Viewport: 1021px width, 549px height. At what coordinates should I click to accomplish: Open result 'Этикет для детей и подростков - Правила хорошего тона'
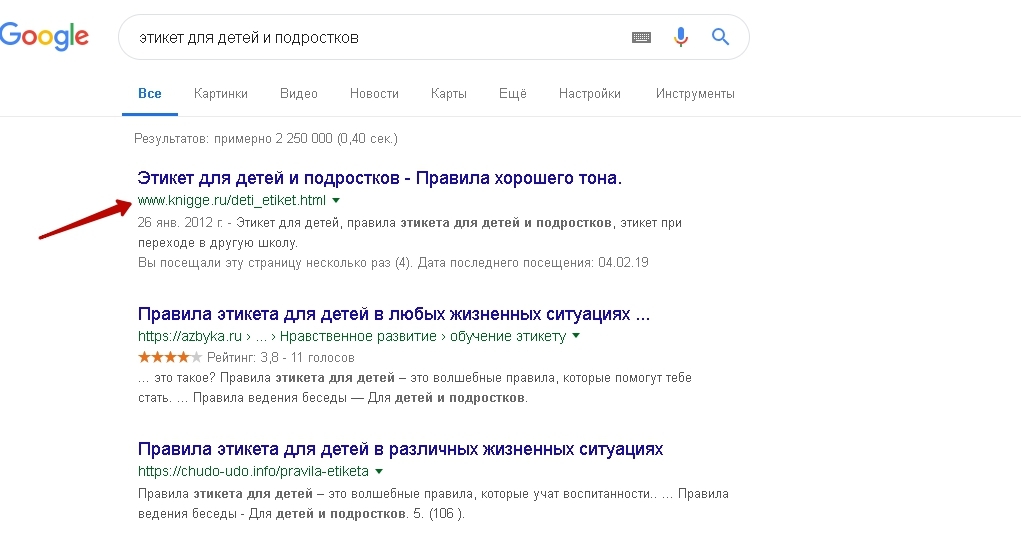coord(380,178)
